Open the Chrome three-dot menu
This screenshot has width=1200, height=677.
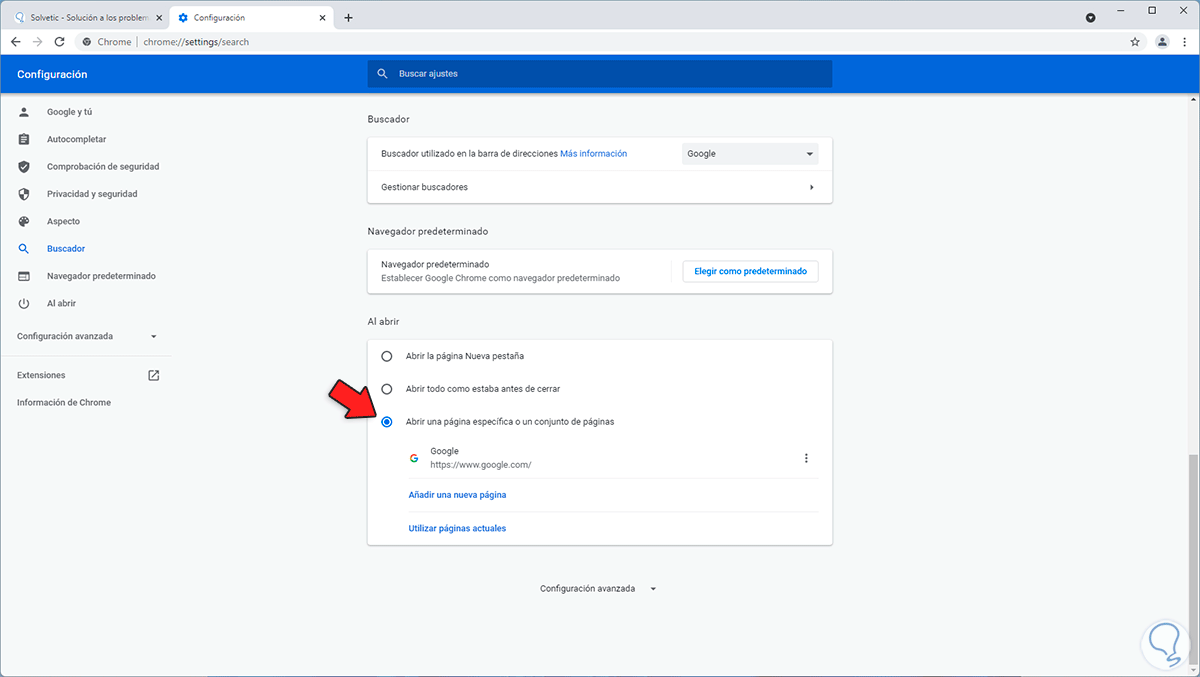(x=1185, y=42)
